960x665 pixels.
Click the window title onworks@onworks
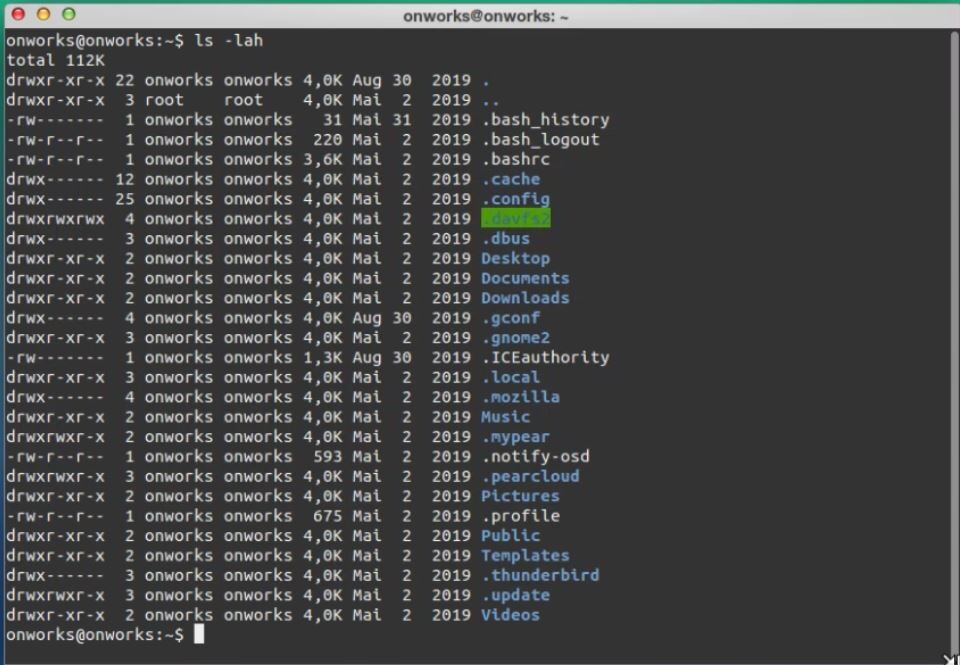[486, 16]
